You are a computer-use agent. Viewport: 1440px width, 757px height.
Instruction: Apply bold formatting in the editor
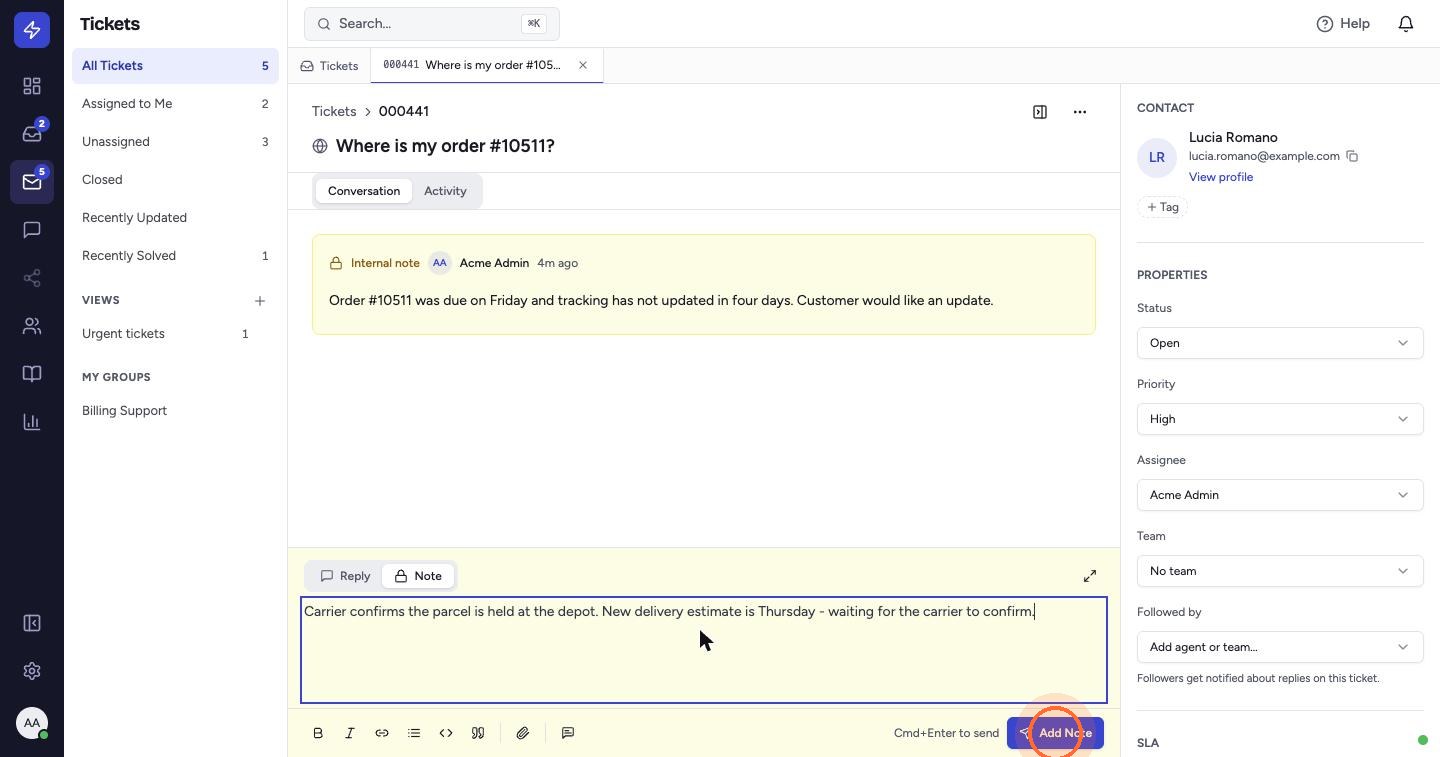(x=318, y=733)
